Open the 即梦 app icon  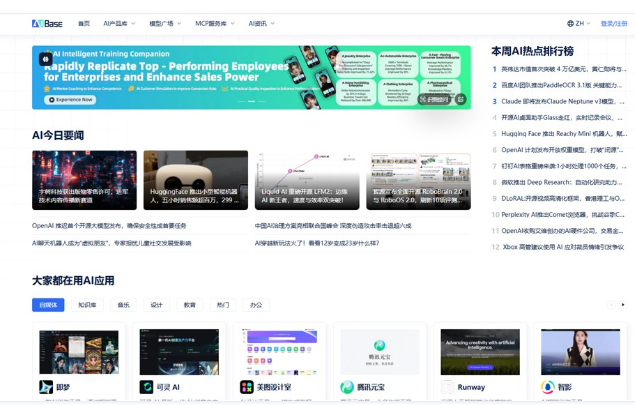pos(46,387)
